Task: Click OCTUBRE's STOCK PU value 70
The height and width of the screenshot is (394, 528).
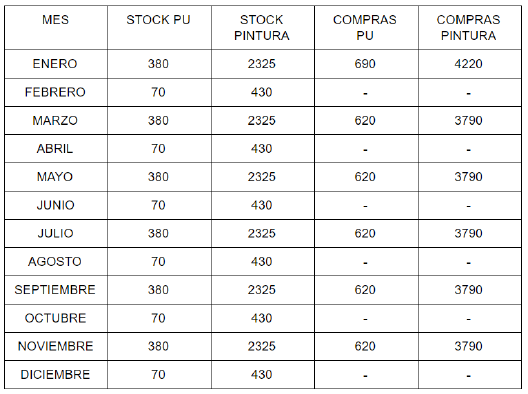Action: point(158,318)
